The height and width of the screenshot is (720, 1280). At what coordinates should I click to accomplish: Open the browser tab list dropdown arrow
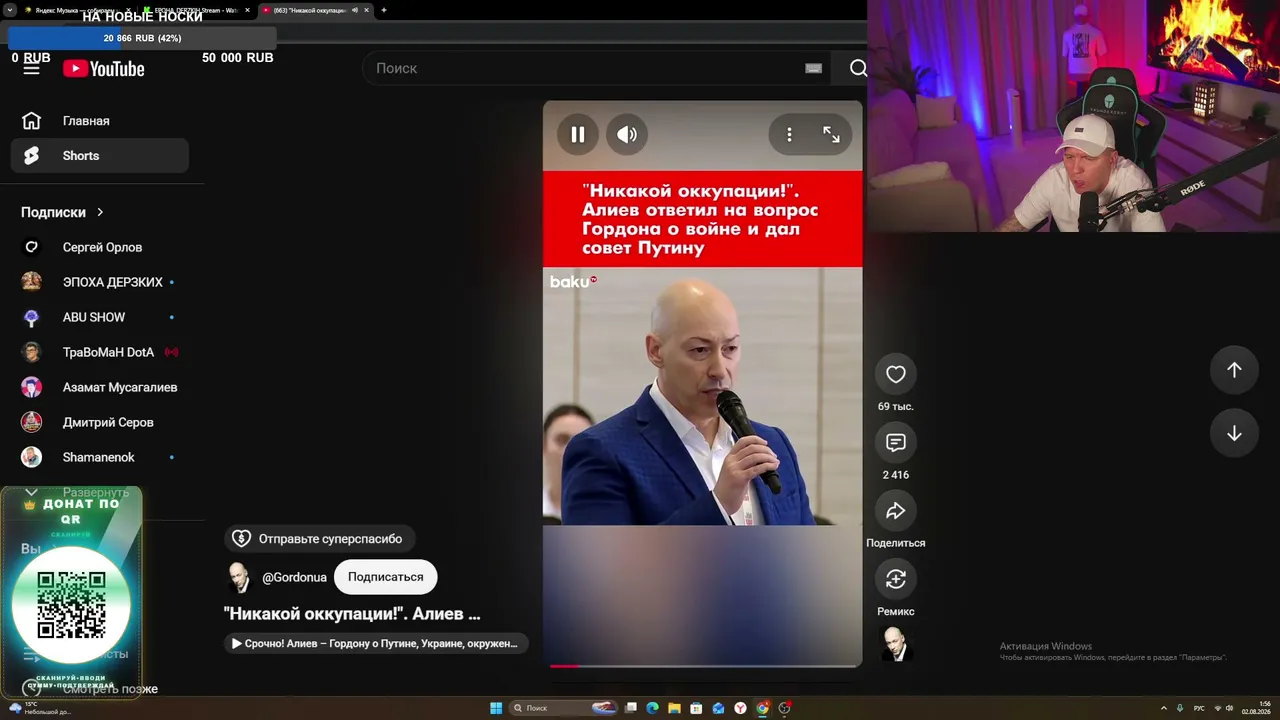(x=9, y=10)
